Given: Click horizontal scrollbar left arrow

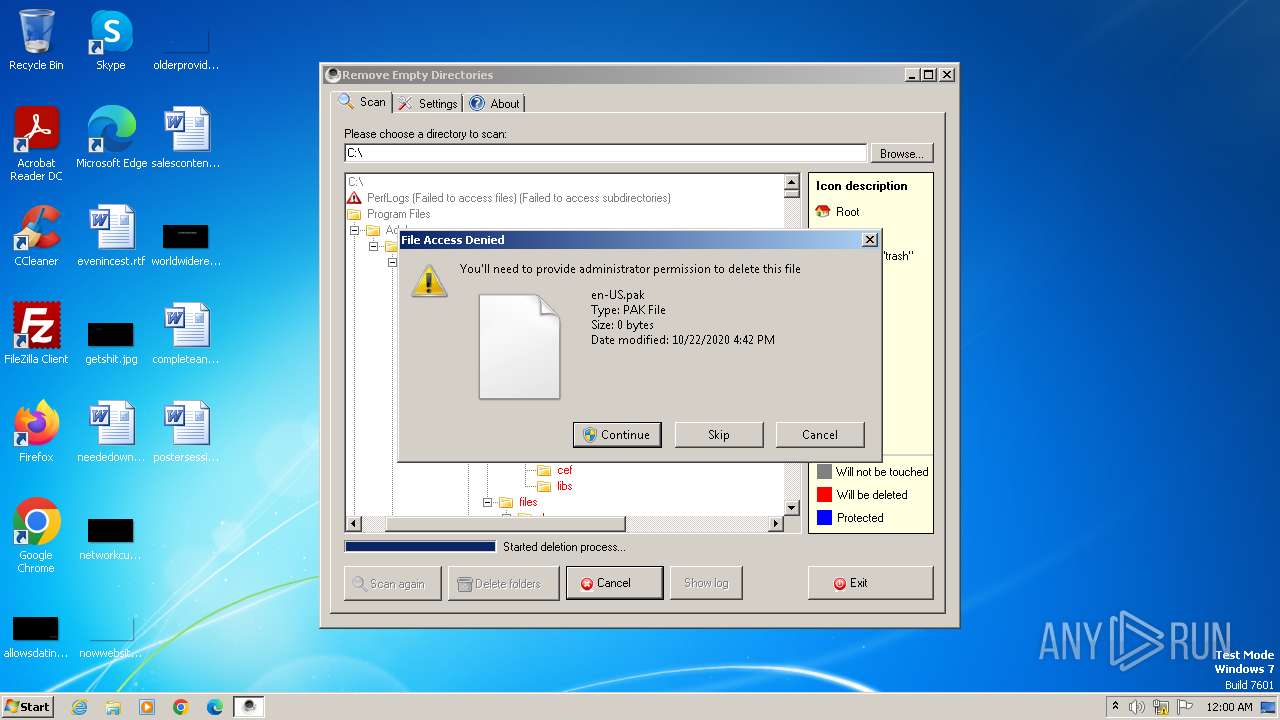Looking at the screenshot, I should 353,524.
